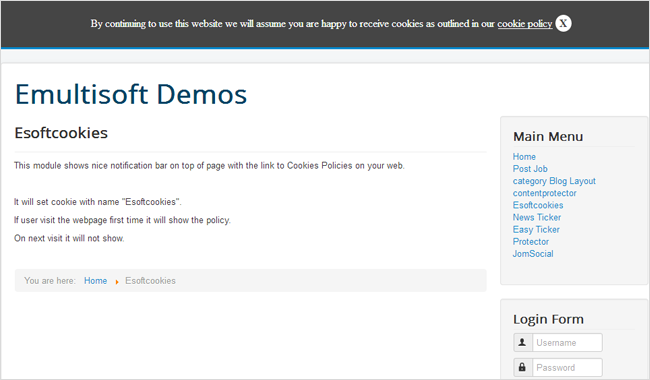Open the cookie policy link
The width and height of the screenshot is (650, 380).
[x=525, y=24]
